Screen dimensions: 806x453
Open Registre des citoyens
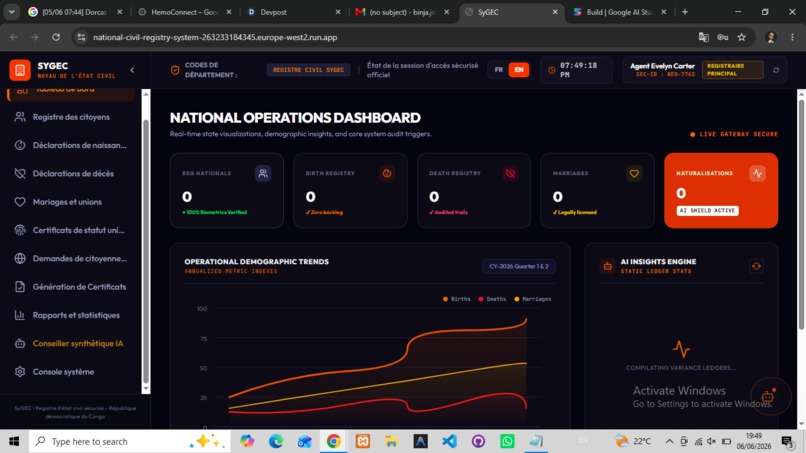[x=71, y=117]
